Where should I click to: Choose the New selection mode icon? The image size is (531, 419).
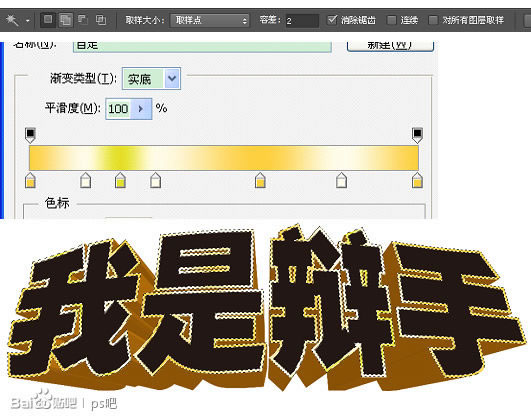pos(48,20)
